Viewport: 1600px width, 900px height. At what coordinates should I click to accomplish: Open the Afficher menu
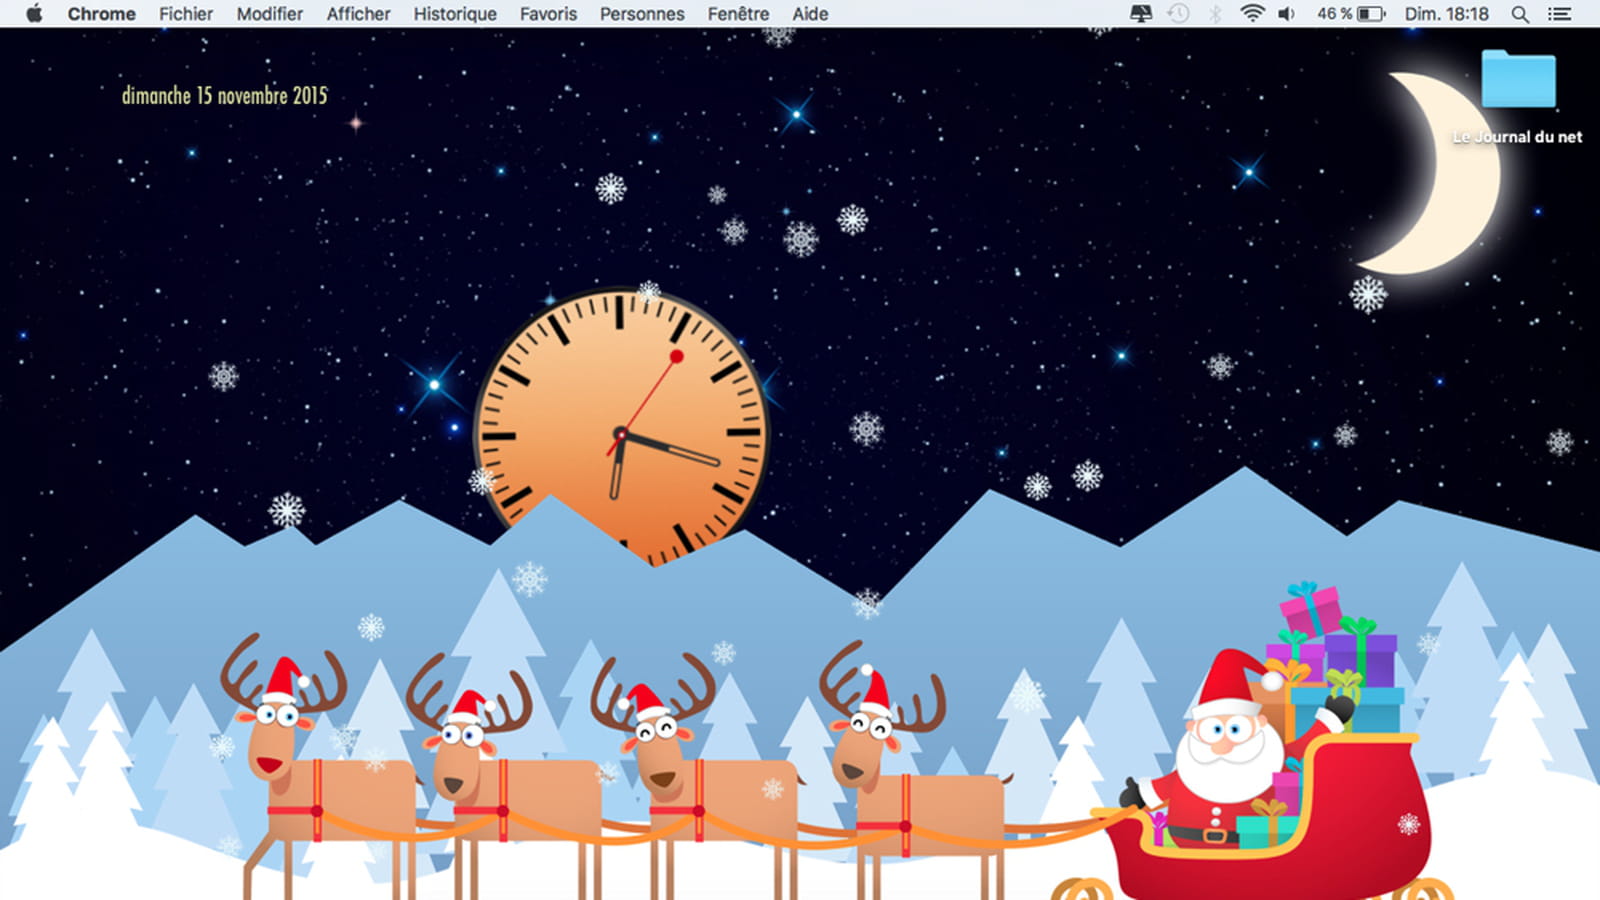pyautogui.click(x=358, y=14)
